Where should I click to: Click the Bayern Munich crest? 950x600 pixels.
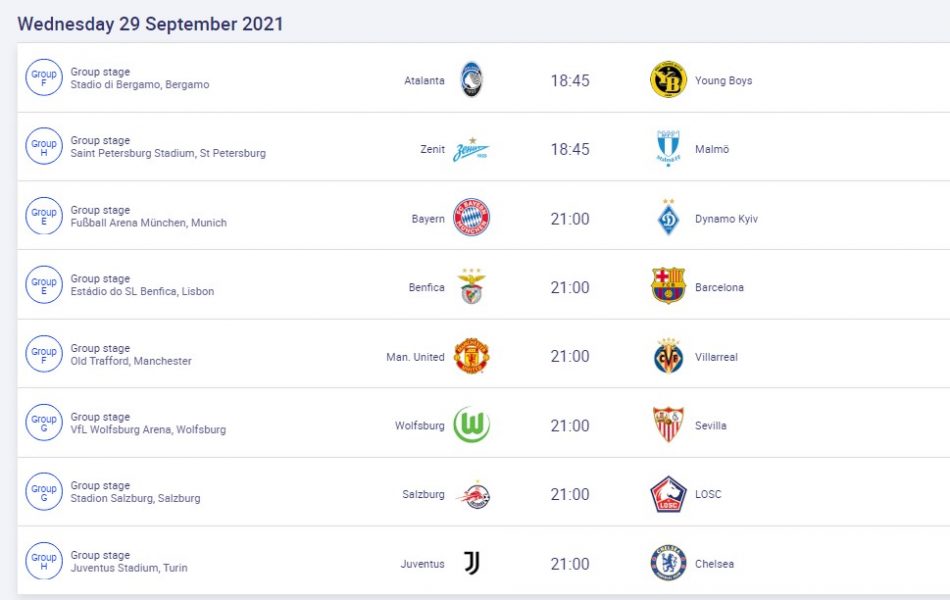coord(471,218)
